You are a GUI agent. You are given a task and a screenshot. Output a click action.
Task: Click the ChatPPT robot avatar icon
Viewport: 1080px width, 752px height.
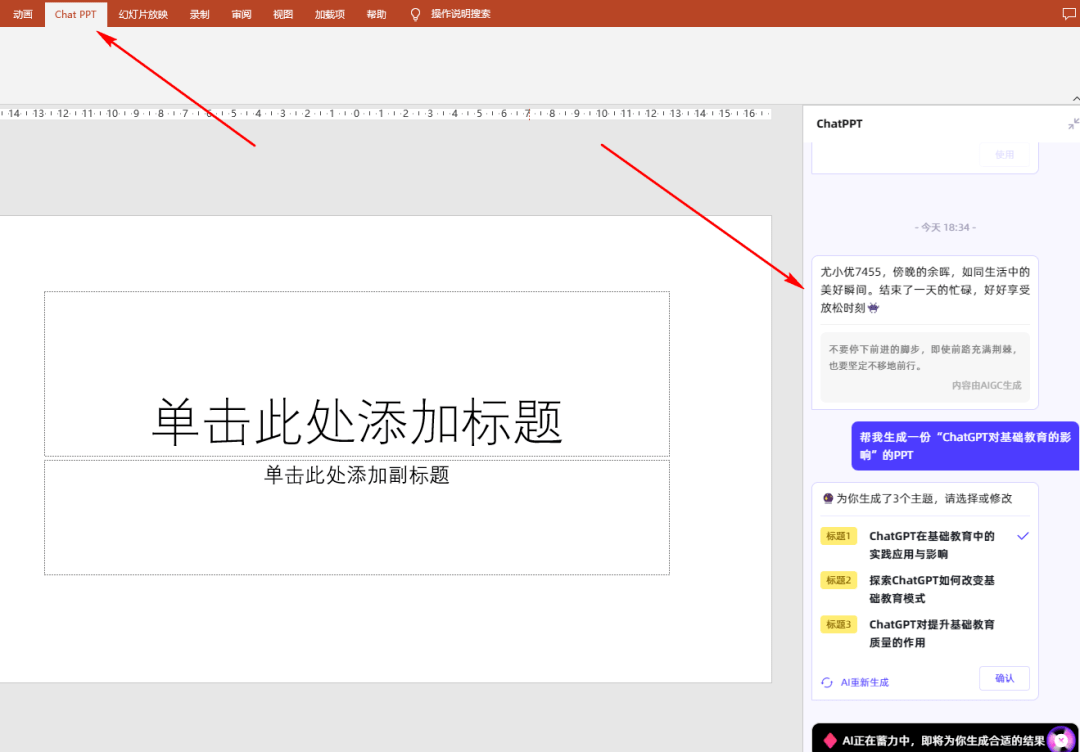point(1061,740)
